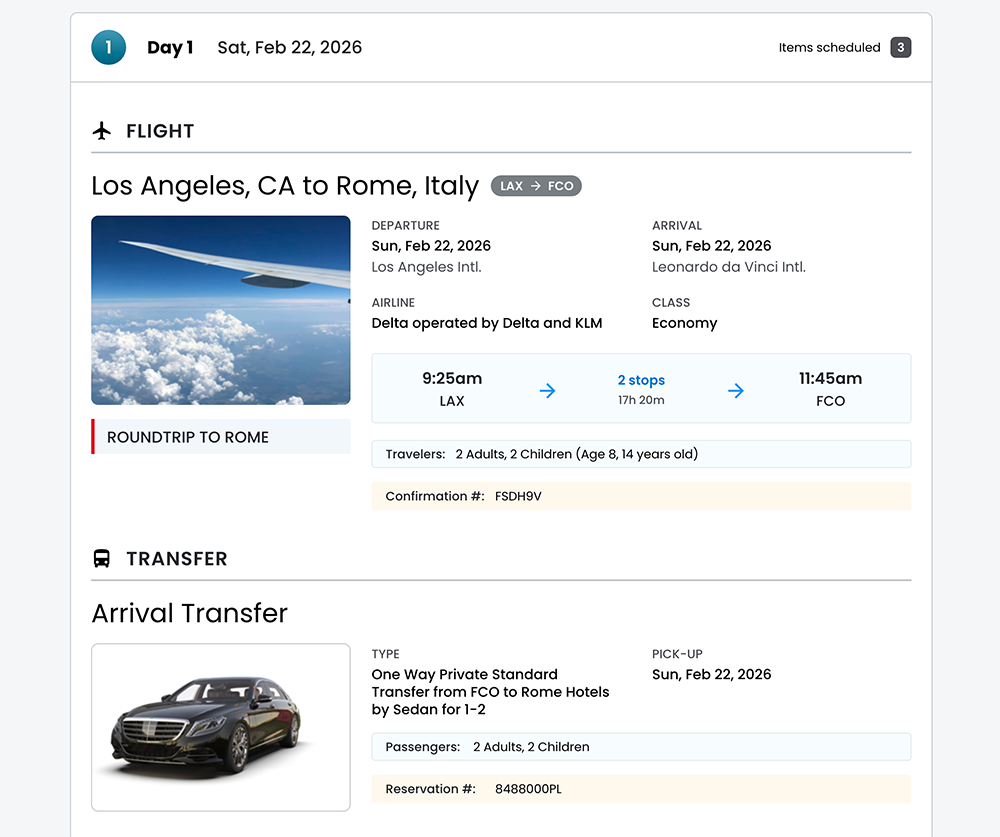The image size is (1000, 837).
Task: Click the transfer Passengers info row
Action: [x=641, y=747]
